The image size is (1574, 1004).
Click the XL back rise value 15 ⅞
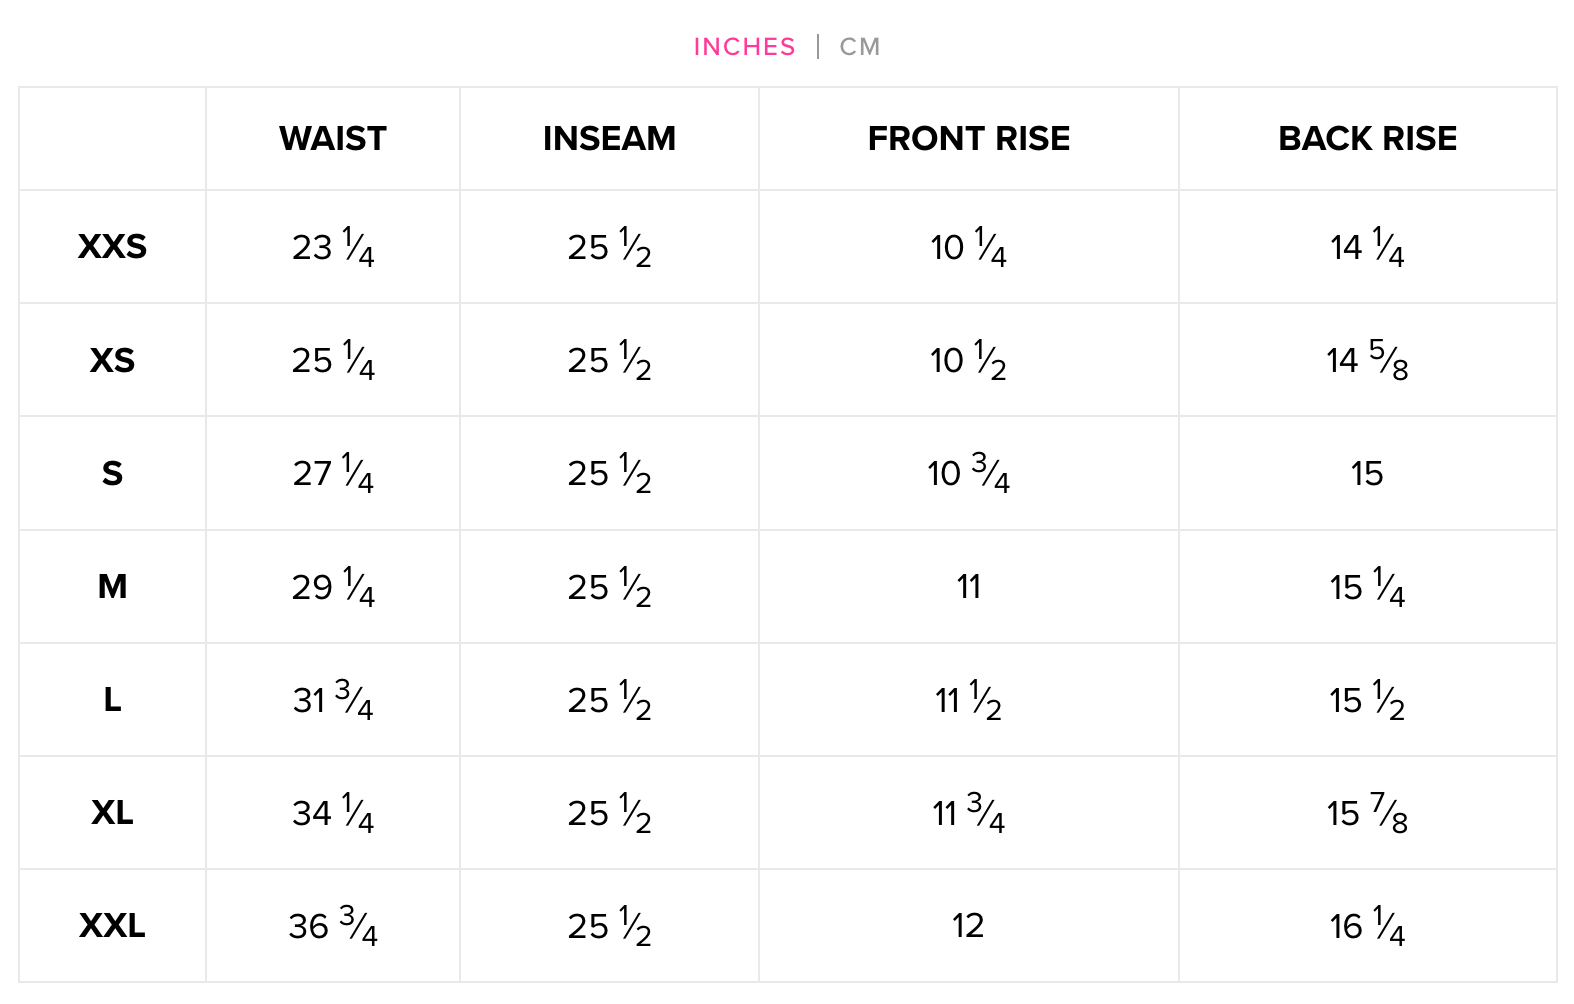[1367, 812]
